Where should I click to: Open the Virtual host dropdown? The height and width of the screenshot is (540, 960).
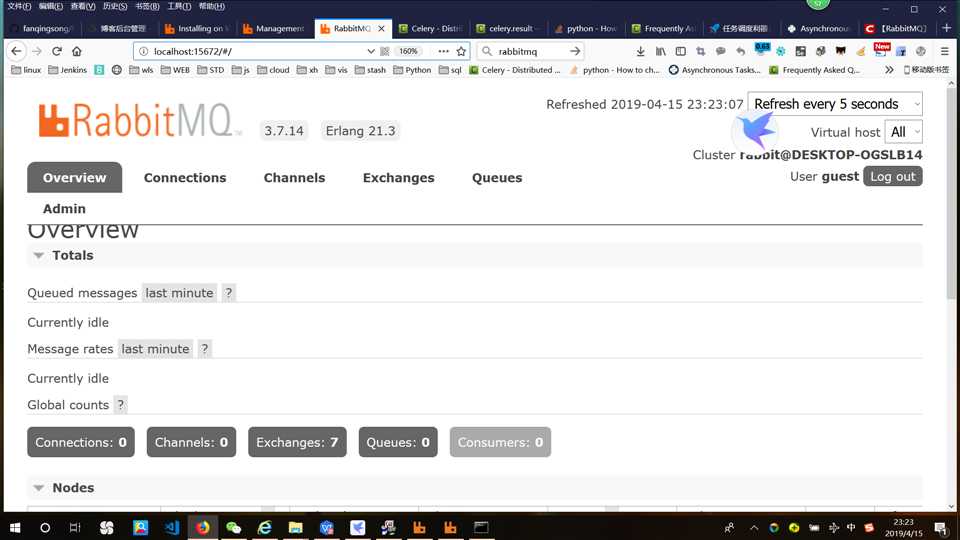904,132
